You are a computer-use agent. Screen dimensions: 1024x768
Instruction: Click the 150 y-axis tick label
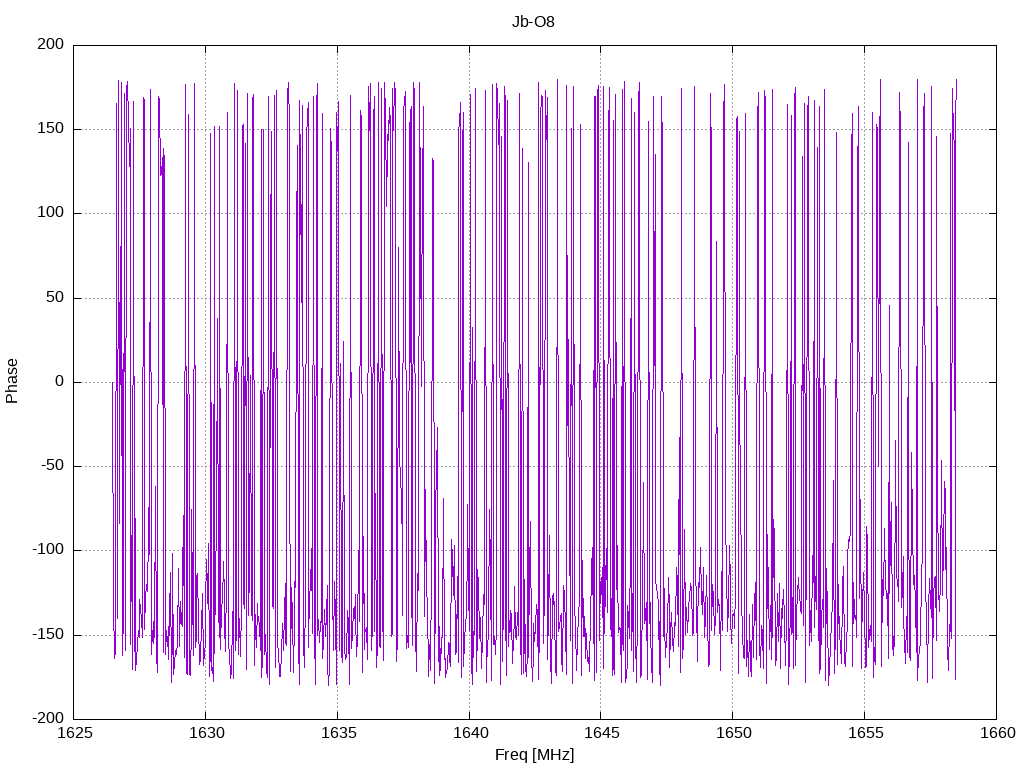tap(51, 129)
